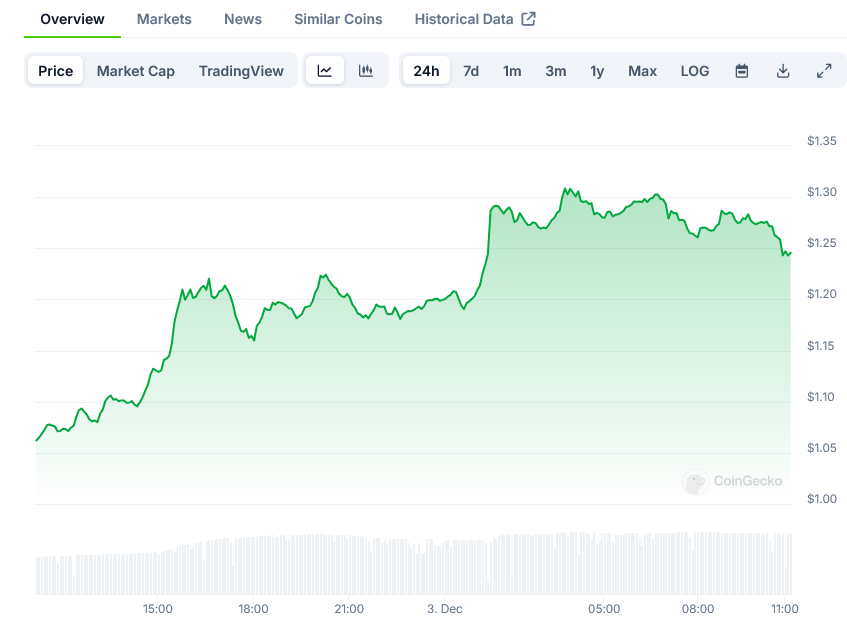847x637 pixels.
Task: Go to the News tab
Action: coord(243,19)
